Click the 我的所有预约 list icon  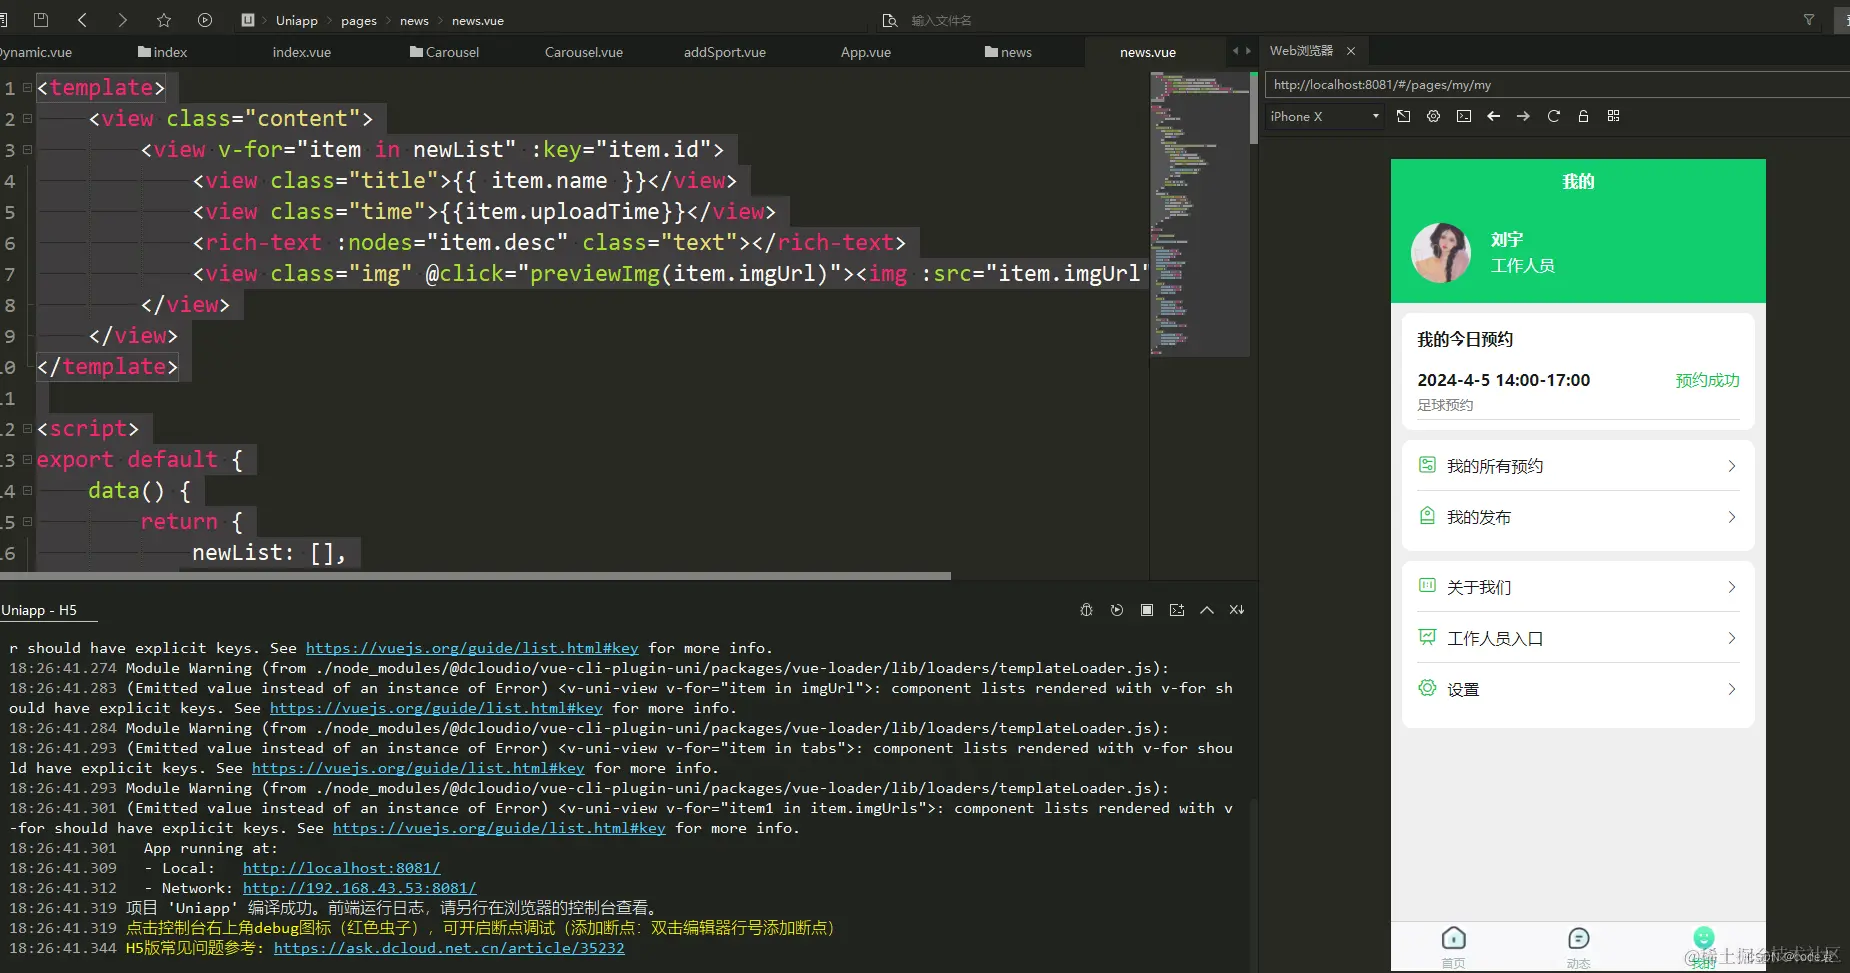pos(1427,465)
